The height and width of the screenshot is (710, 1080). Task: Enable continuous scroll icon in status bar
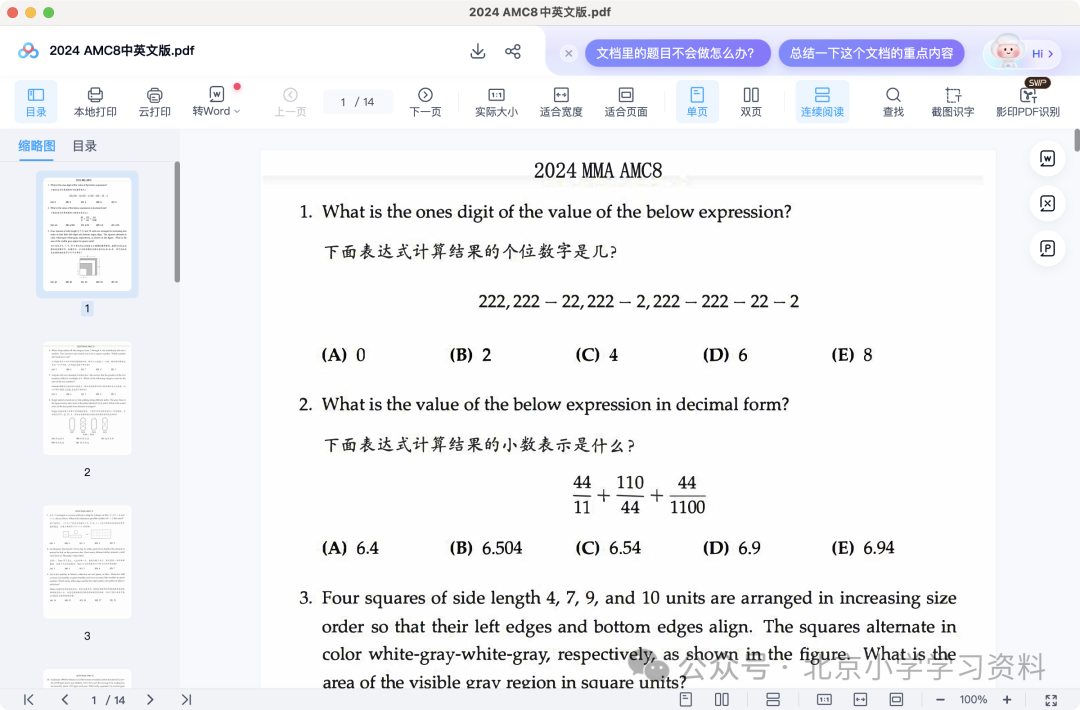[x=773, y=700]
